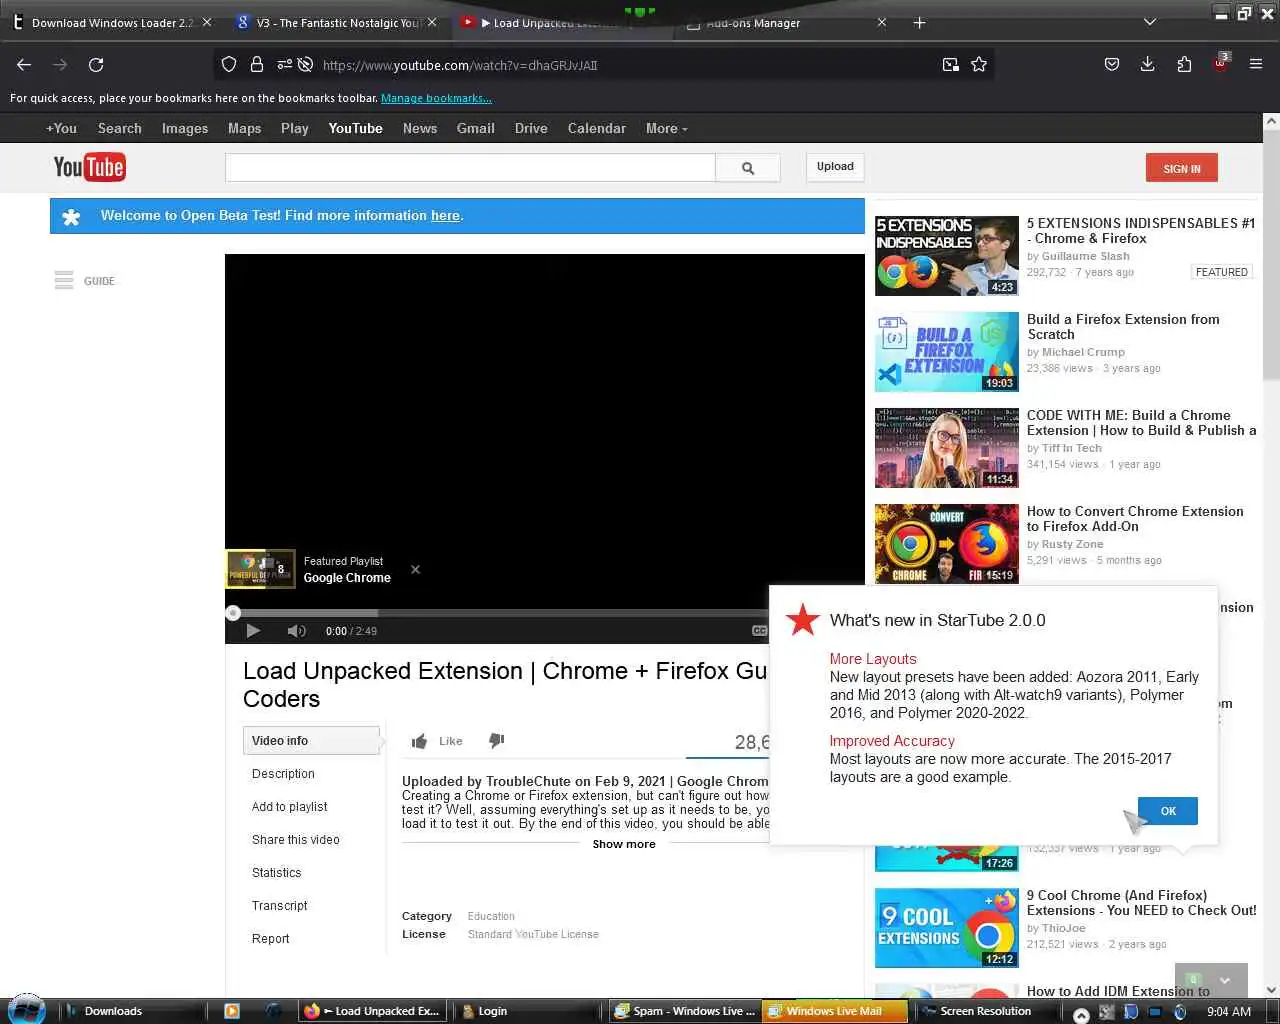
Task: Reload the current page
Action: tap(96, 65)
